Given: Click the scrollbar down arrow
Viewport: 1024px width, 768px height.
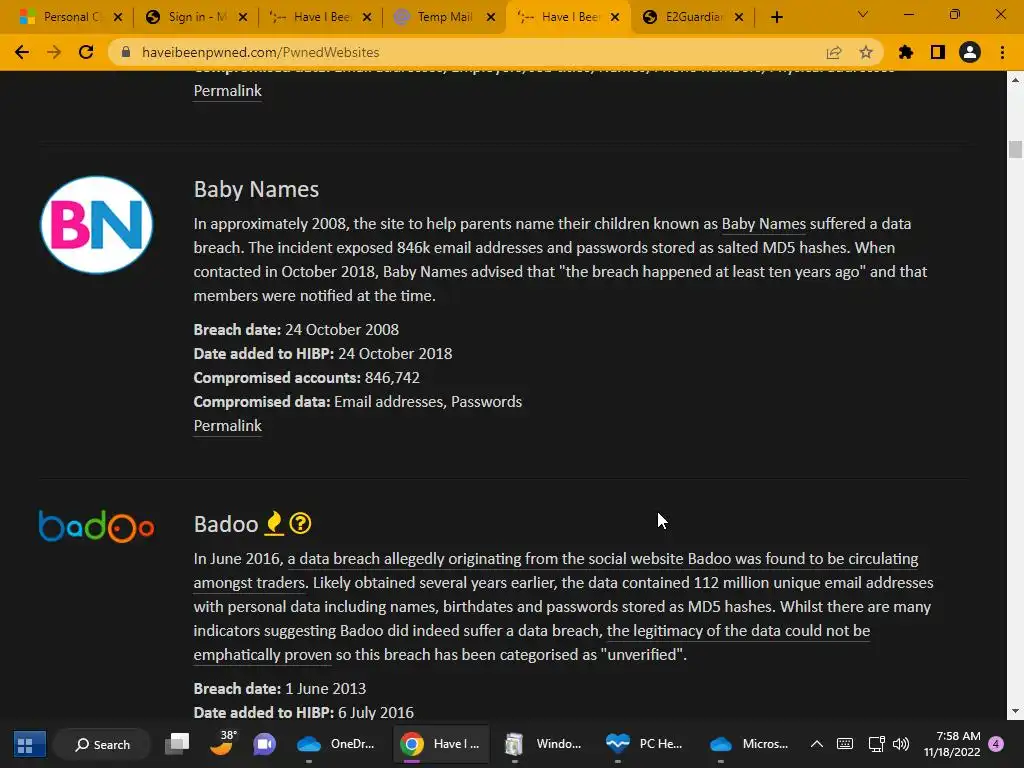Looking at the screenshot, I should click(x=1015, y=711).
